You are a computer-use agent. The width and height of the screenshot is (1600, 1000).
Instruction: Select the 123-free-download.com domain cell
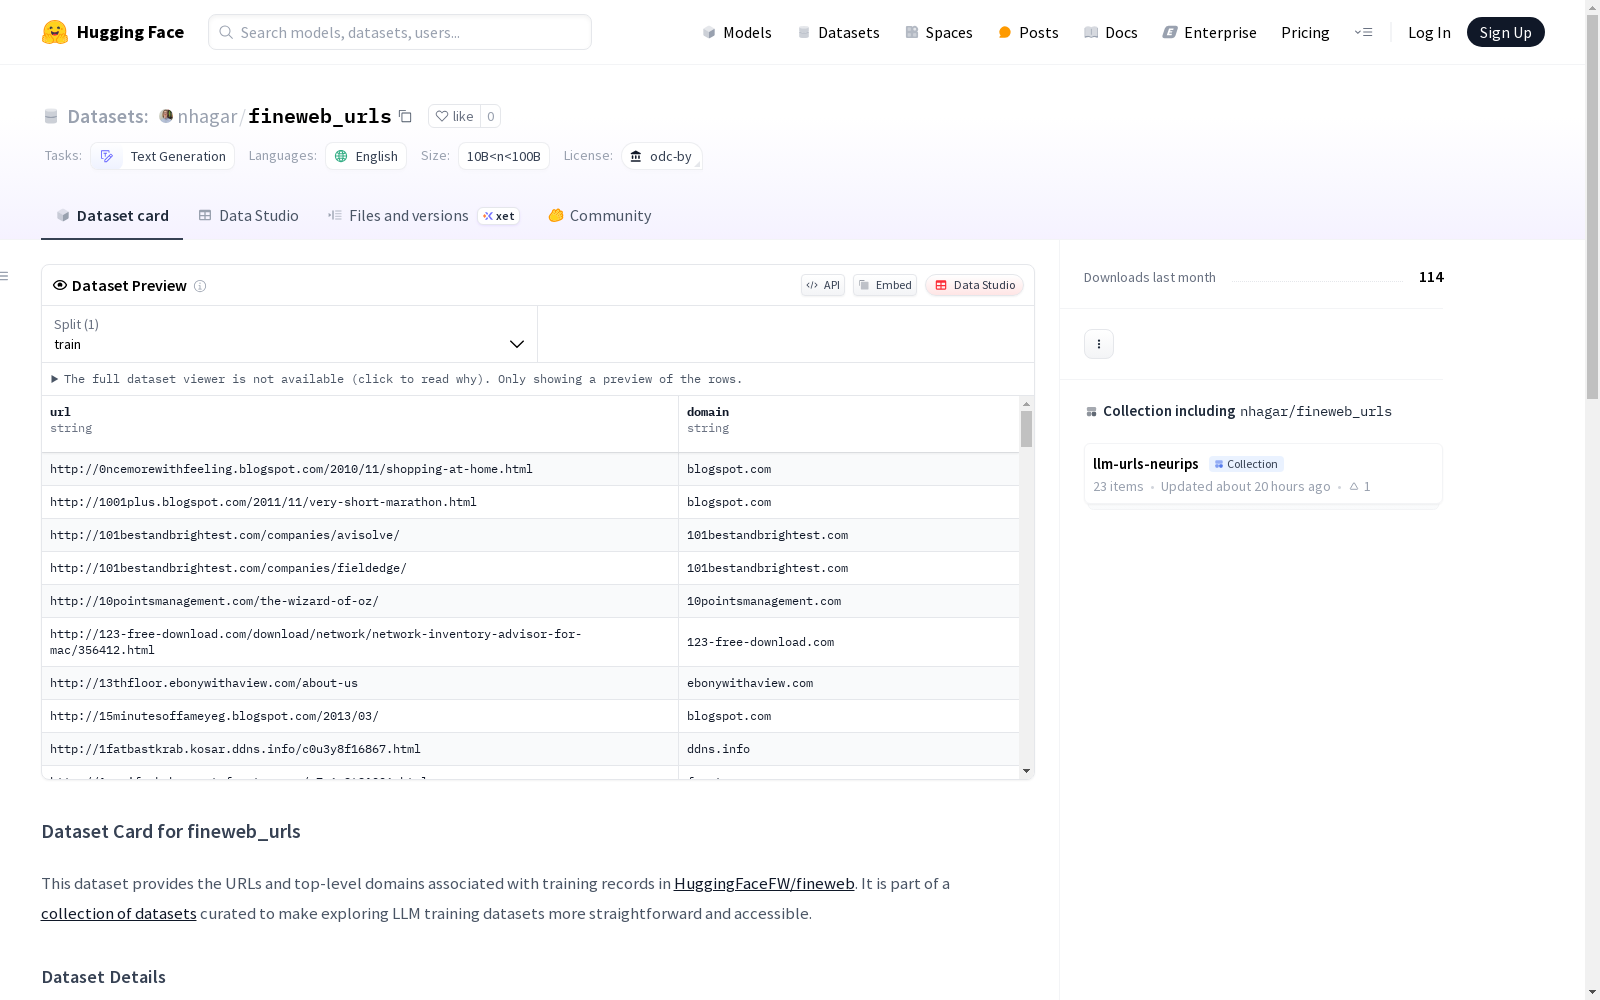point(849,642)
